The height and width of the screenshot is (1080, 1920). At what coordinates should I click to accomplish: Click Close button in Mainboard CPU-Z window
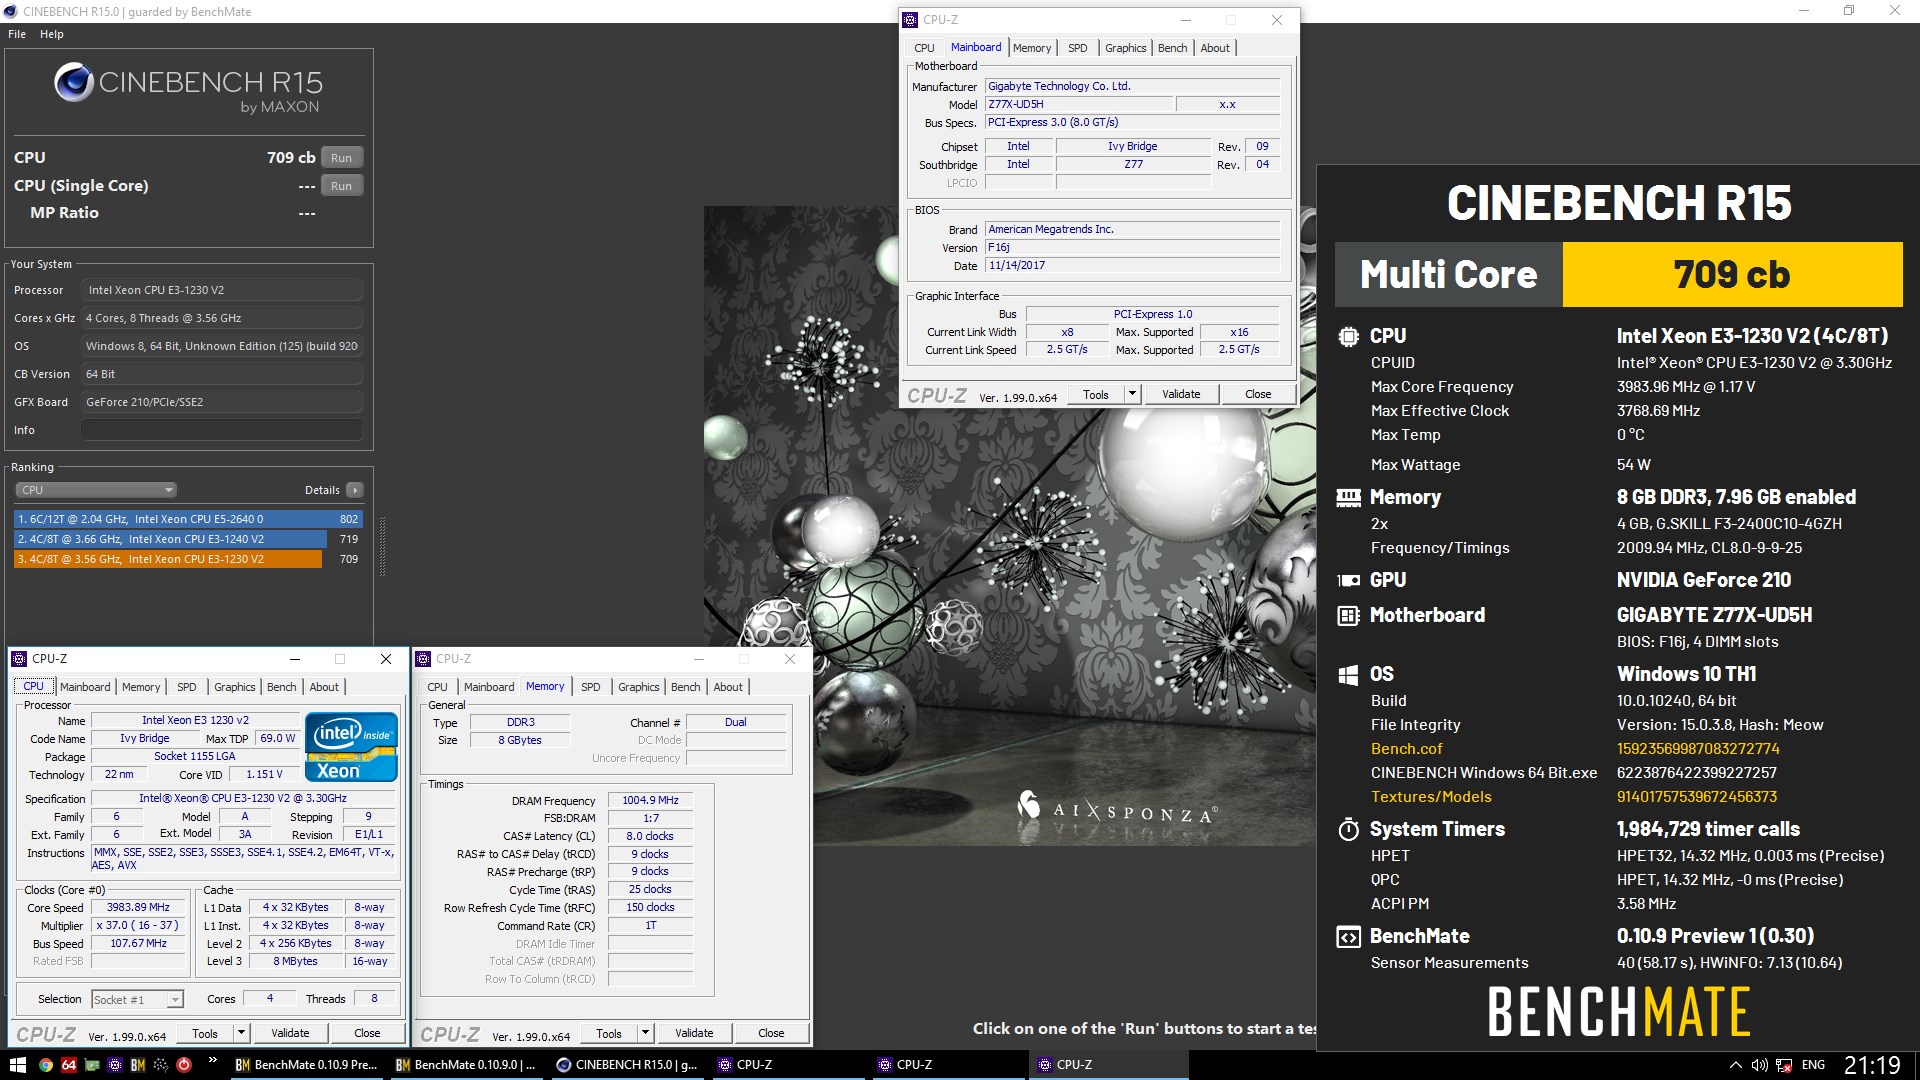point(1258,395)
